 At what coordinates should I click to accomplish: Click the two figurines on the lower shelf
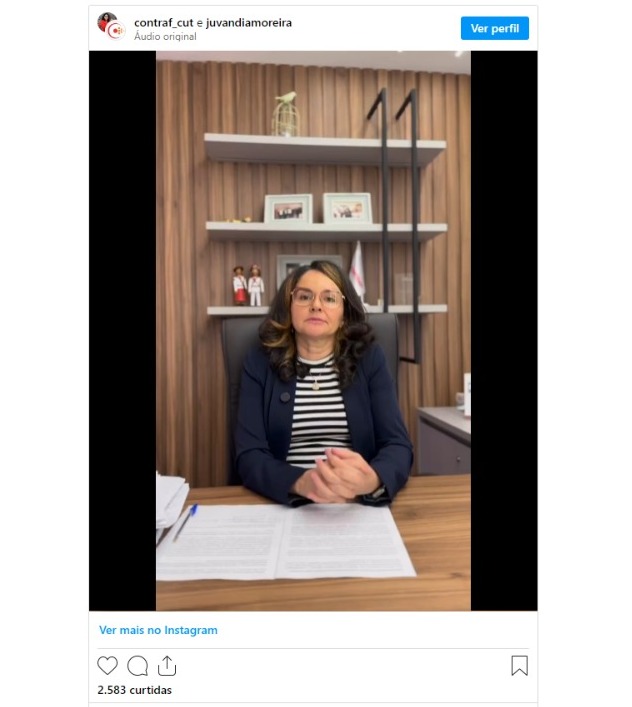248,285
